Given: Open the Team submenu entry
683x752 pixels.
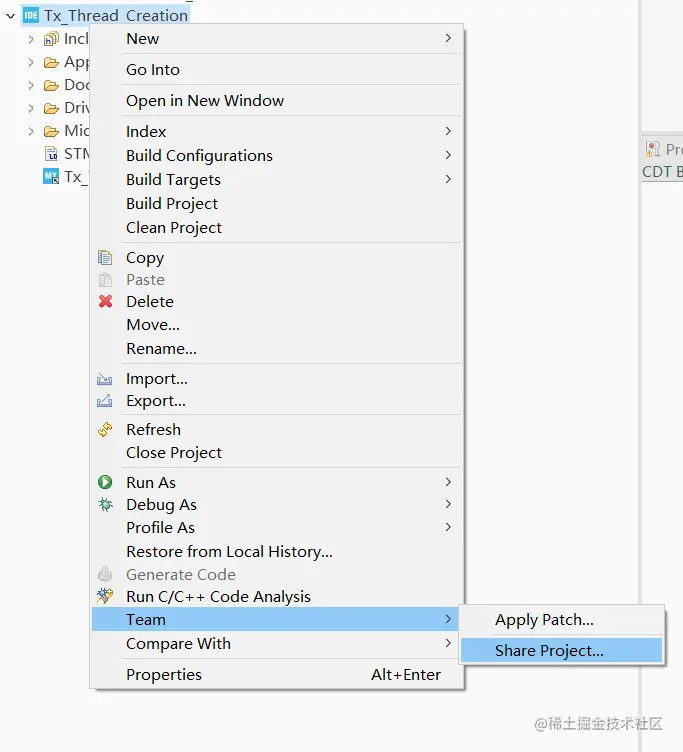Looking at the screenshot, I should coord(276,619).
